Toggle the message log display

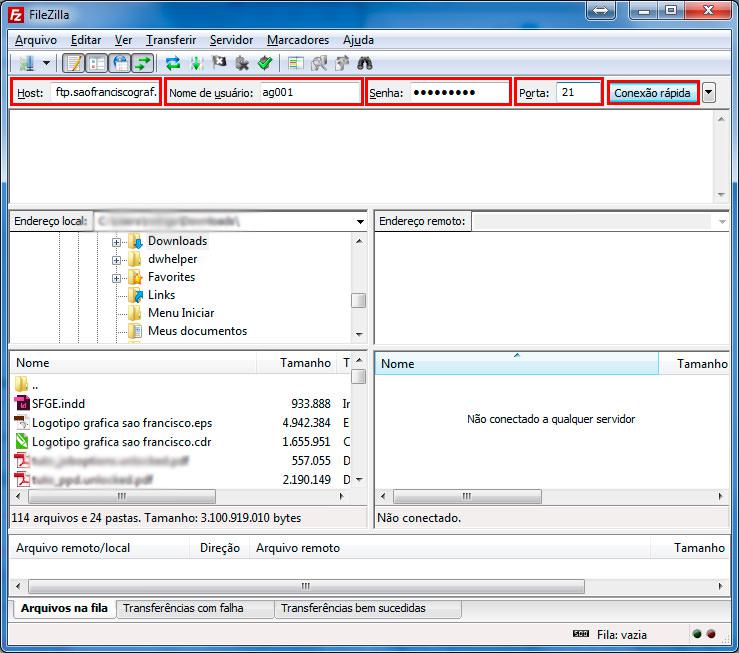(x=74, y=63)
